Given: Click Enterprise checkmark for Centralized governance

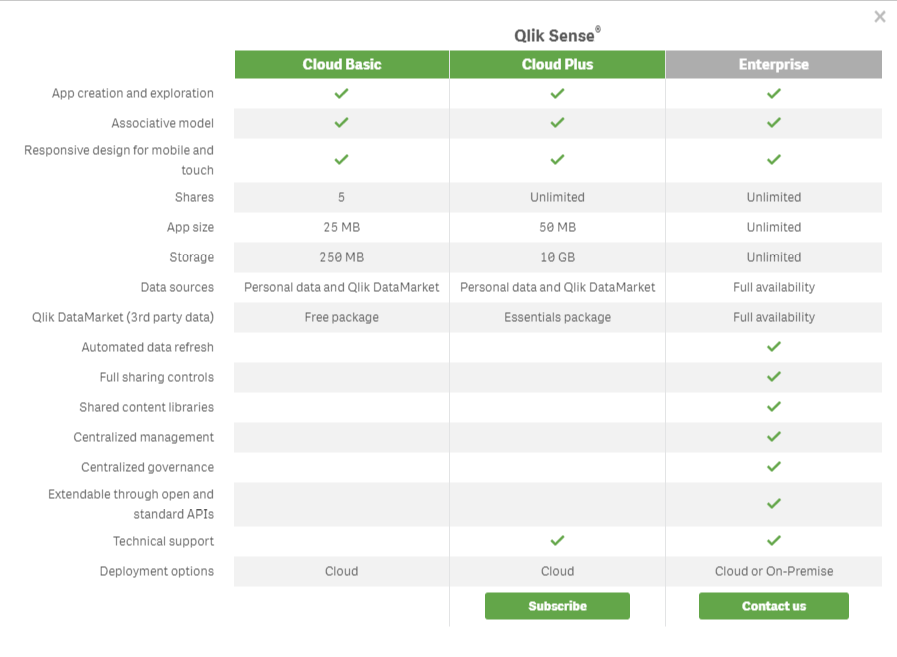Looking at the screenshot, I should pos(773,467).
